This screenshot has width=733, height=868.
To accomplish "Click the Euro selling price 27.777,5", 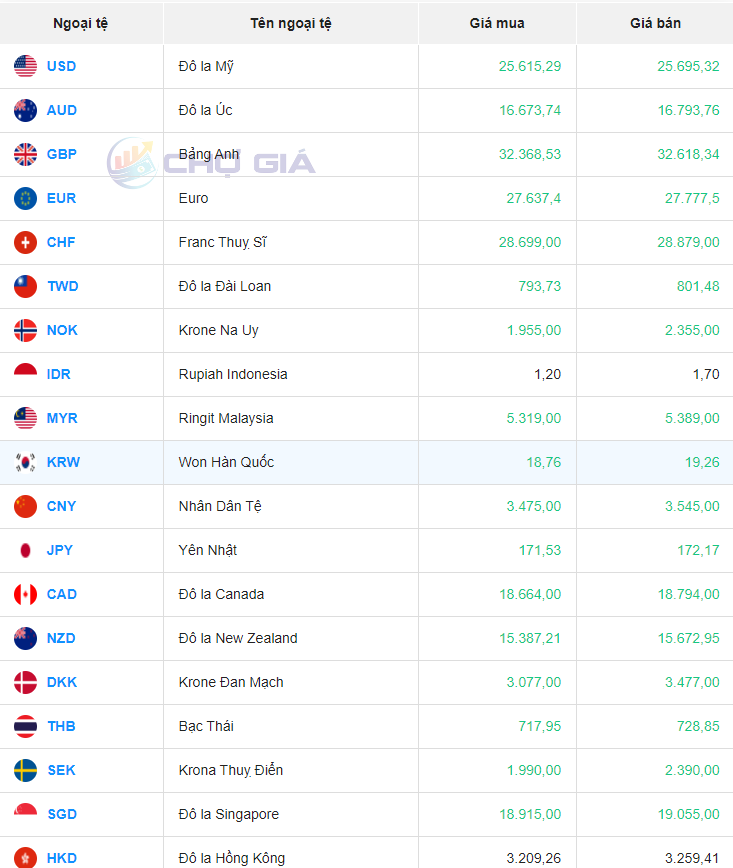I will [x=691, y=198].
